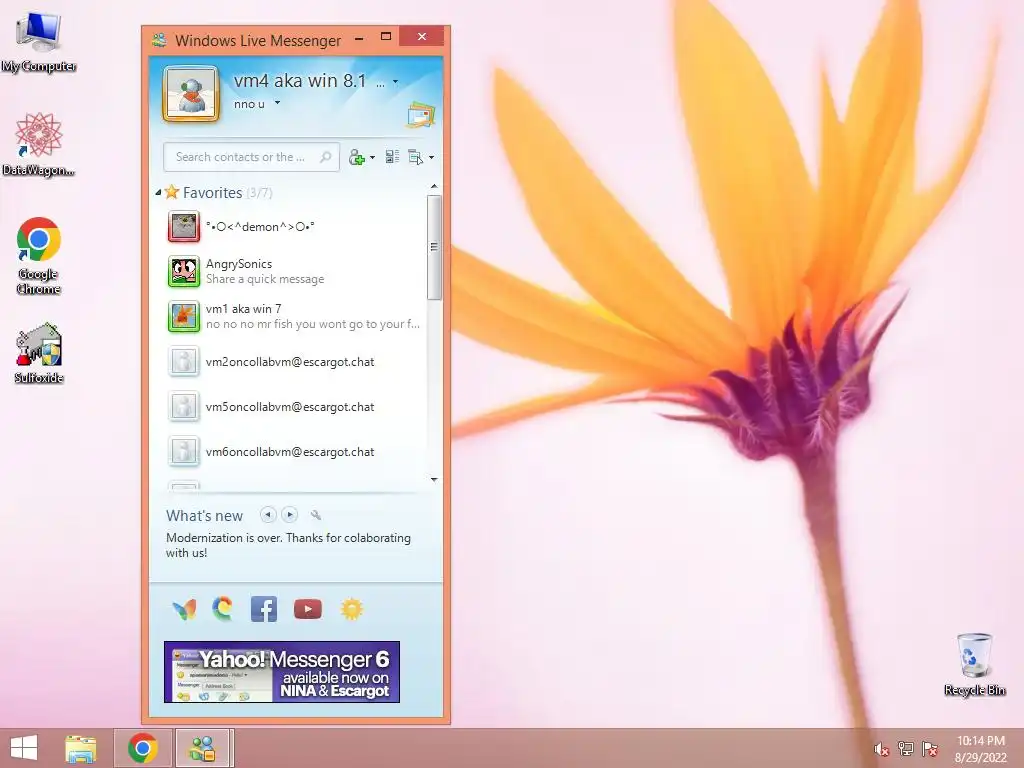Click the Windows Start button
Image resolution: width=1024 pixels, height=768 pixels.
[24, 748]
